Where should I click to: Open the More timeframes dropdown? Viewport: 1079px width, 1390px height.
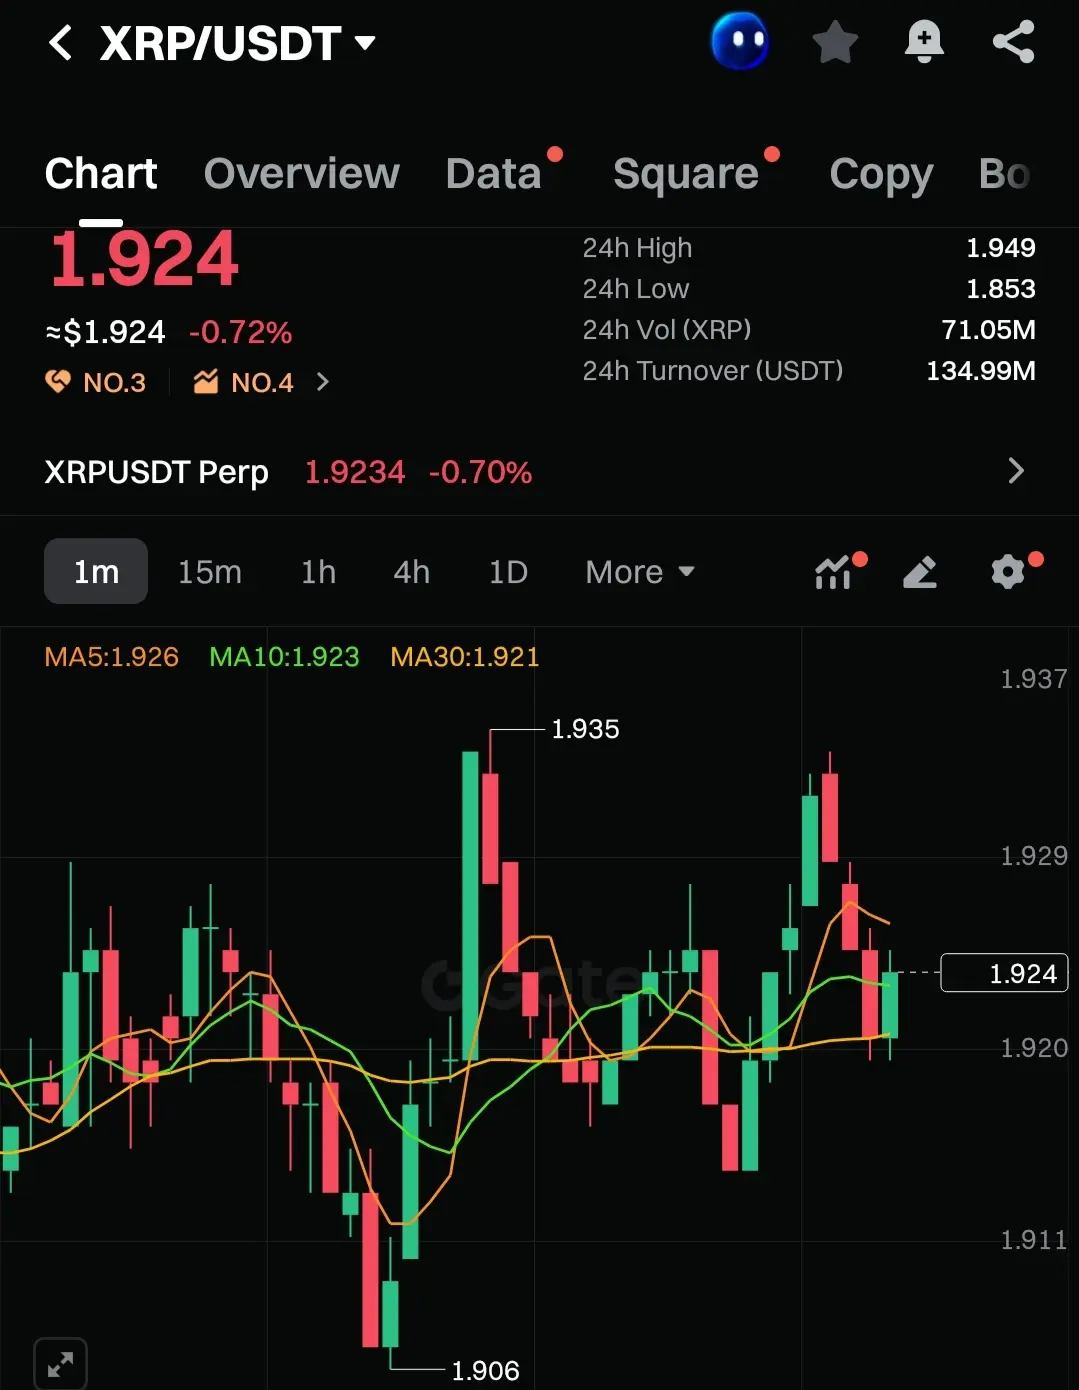640,572
